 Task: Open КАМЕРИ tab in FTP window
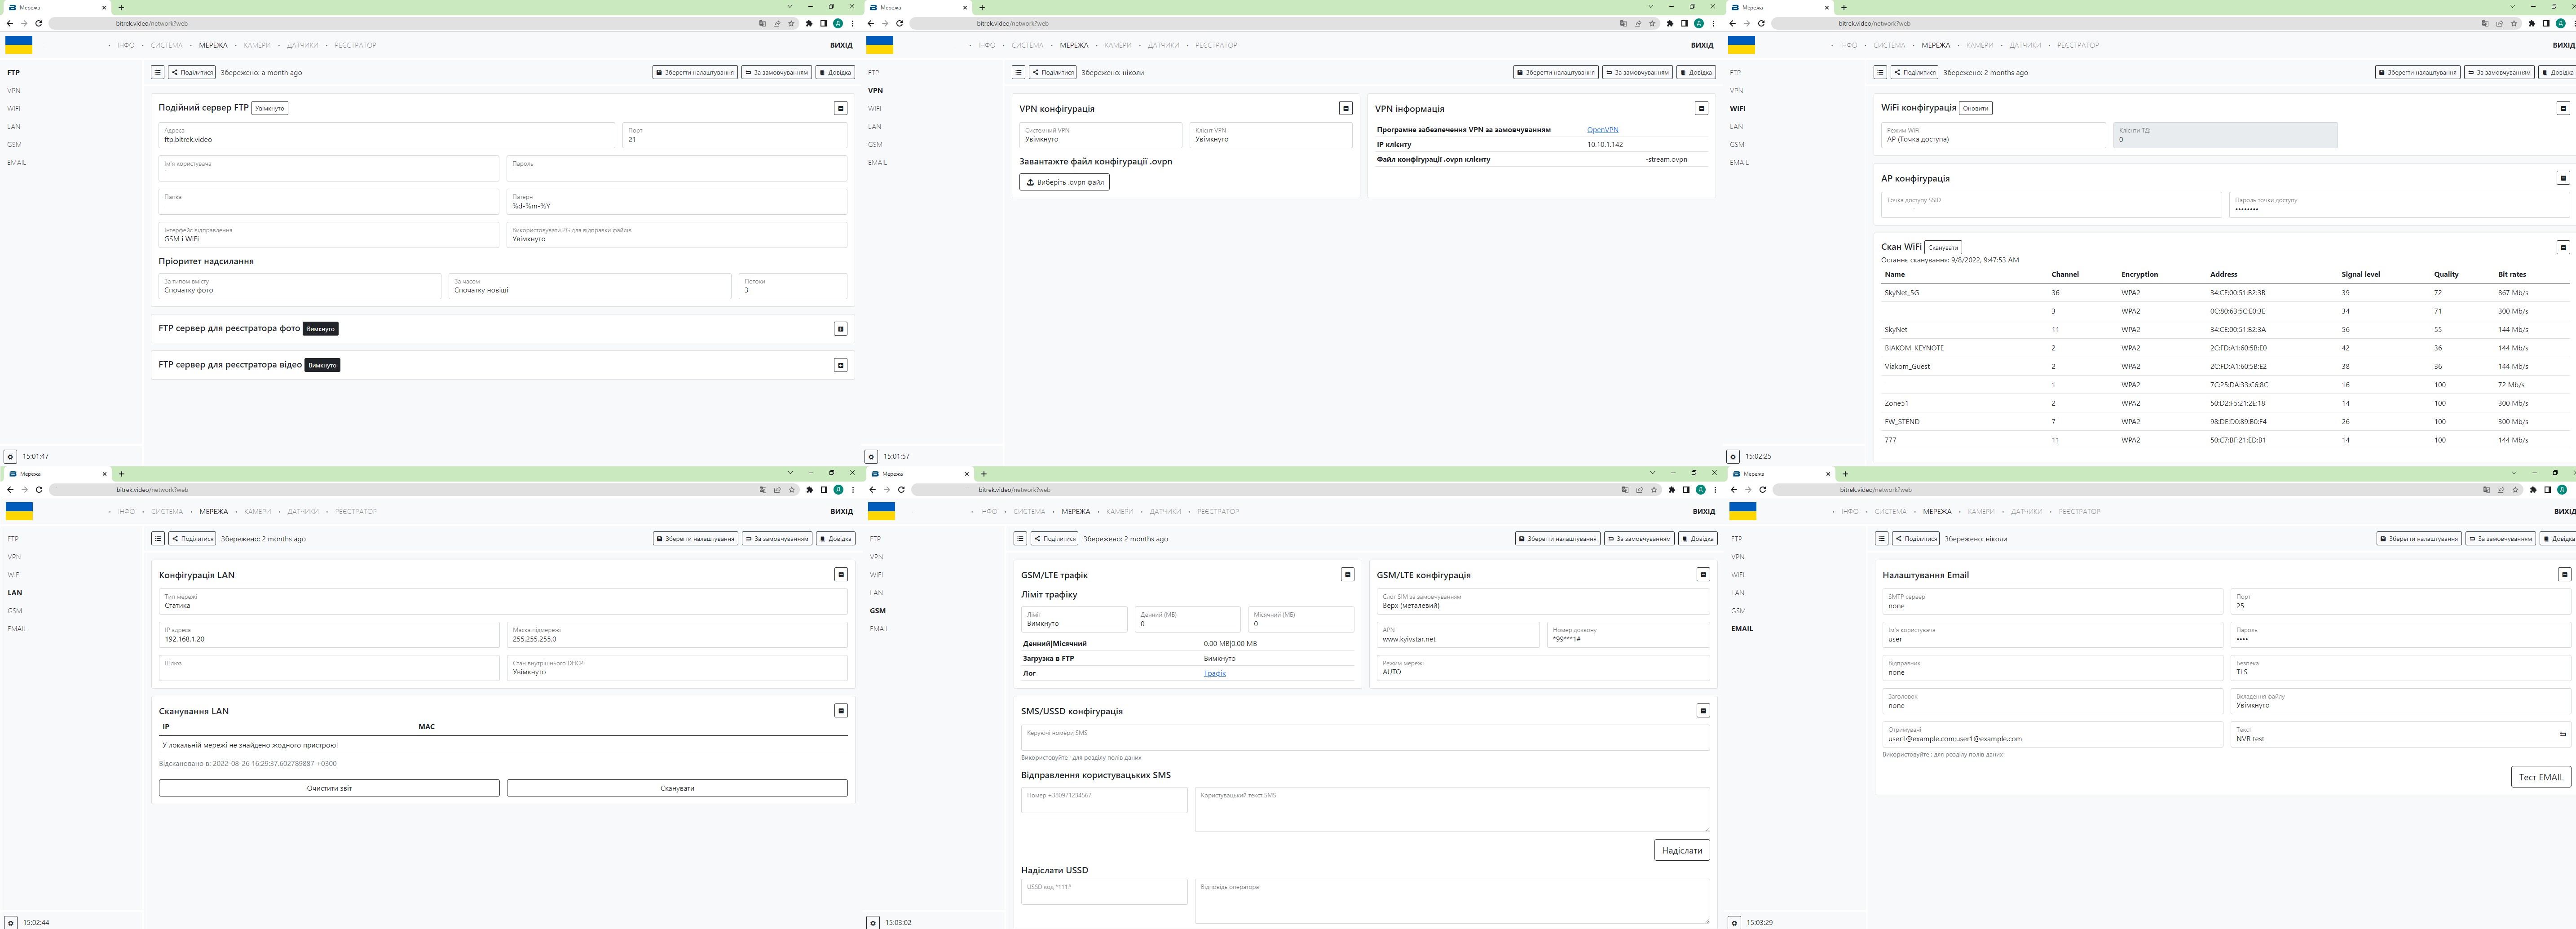[256, 45]
